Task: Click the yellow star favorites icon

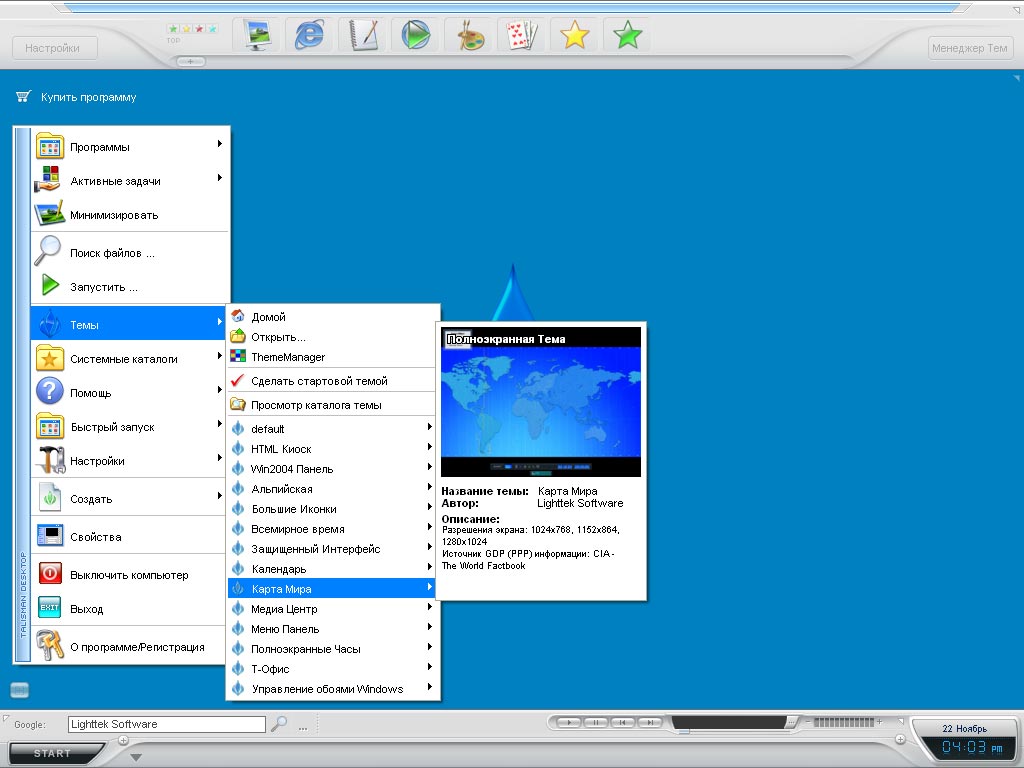Action: pyautogui.click(x=574, y=36)
